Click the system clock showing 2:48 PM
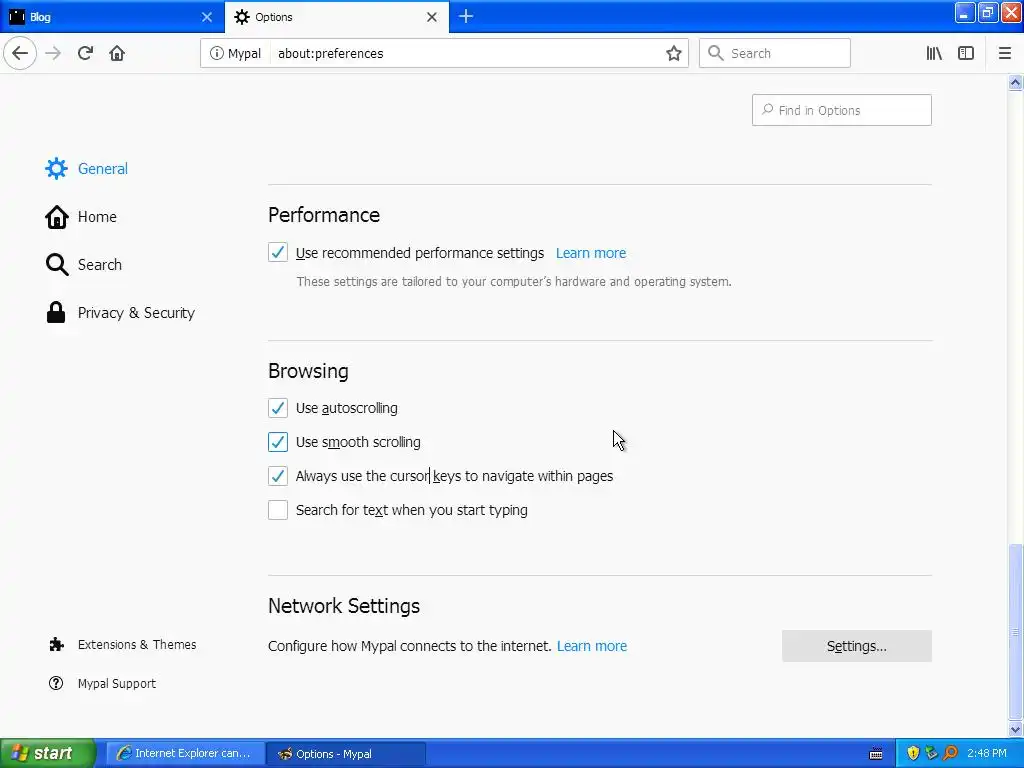 987,754
